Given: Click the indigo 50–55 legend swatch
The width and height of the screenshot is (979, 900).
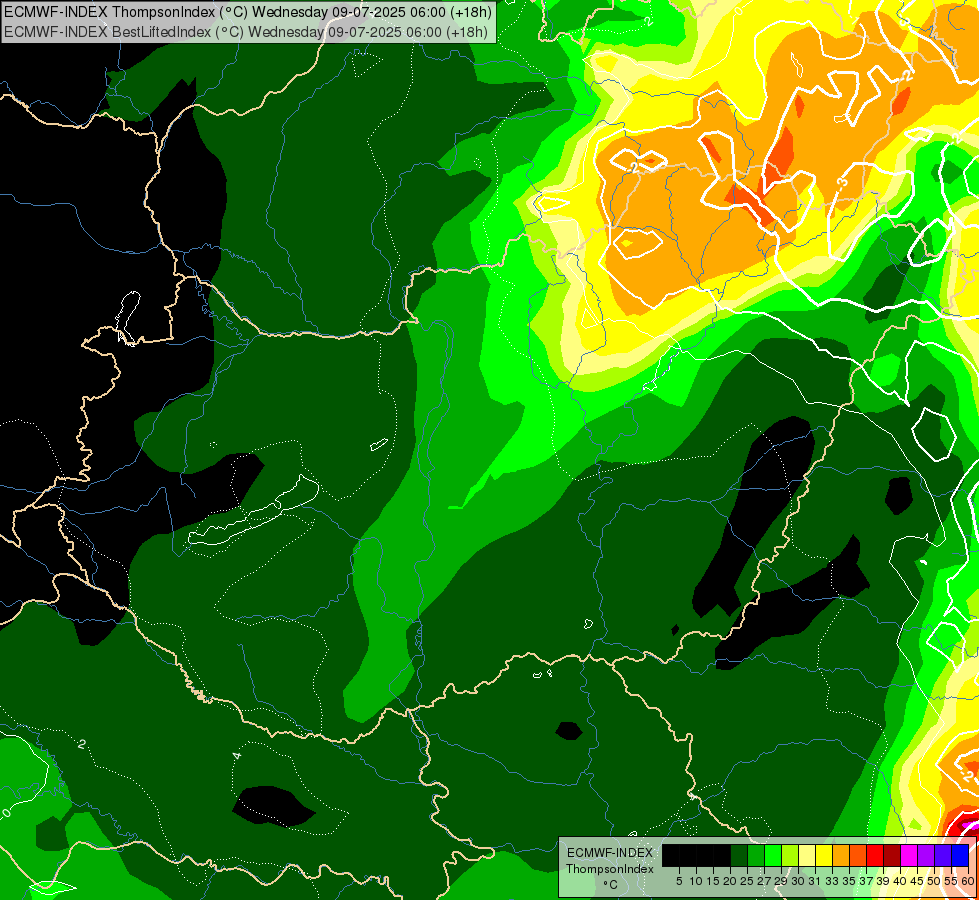Looking at the screenshot, I should pos(943,856).
